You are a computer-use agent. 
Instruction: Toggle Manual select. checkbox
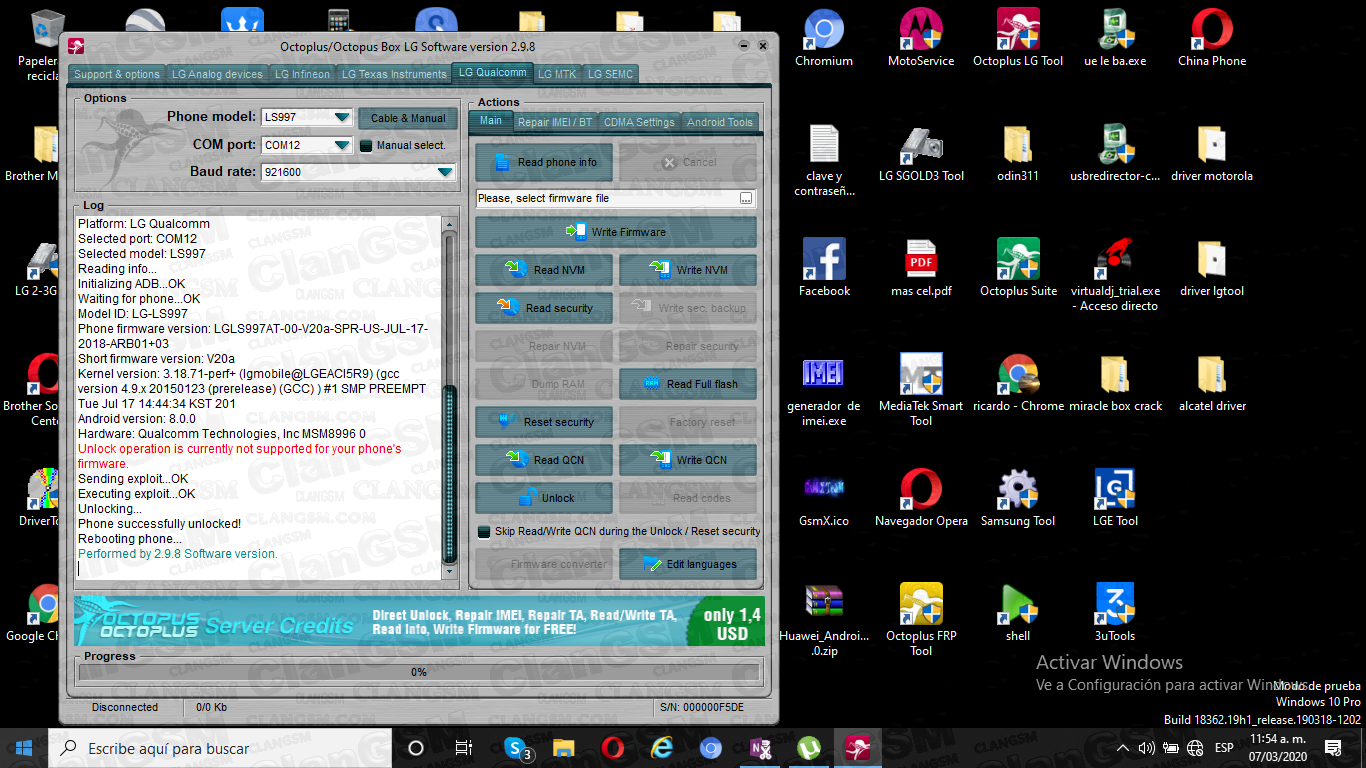[366, 146]
